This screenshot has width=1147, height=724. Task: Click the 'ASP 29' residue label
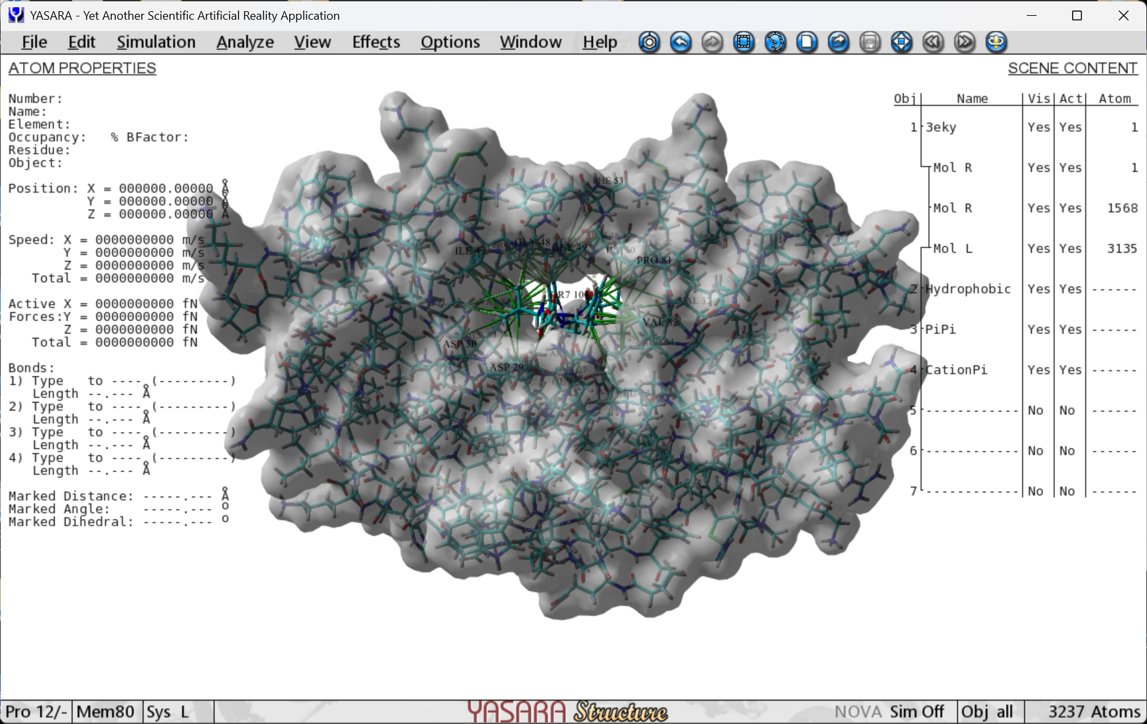point(507,367)
